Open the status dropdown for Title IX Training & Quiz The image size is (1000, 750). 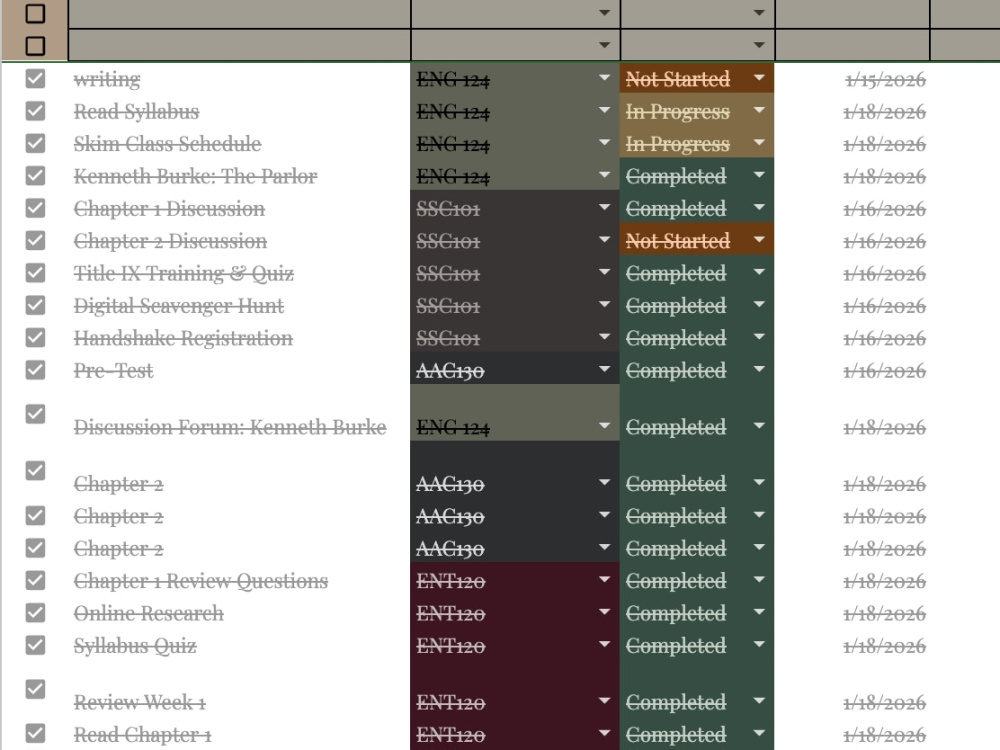[759, 272]
